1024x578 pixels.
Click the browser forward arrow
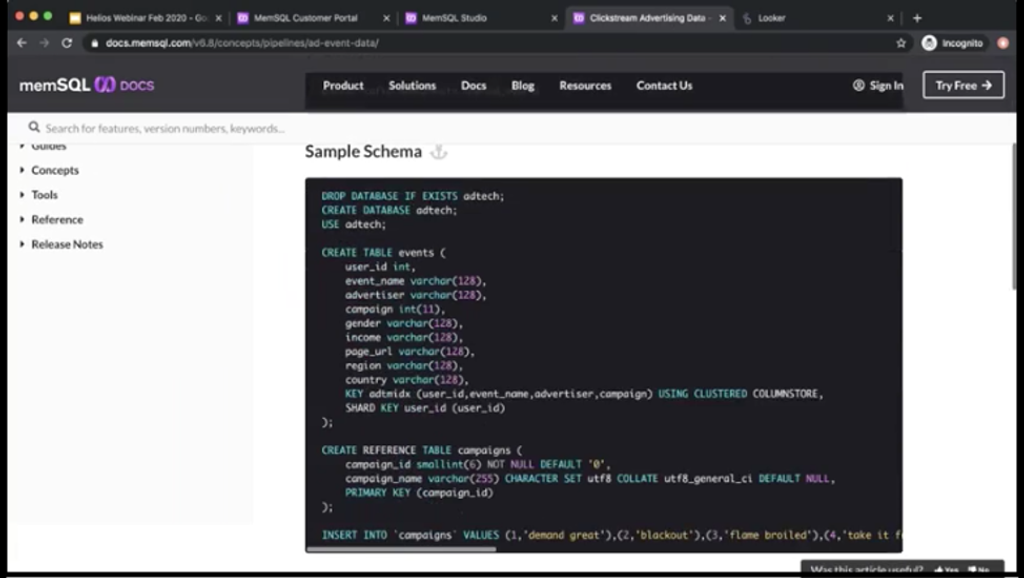click(44, 43)
